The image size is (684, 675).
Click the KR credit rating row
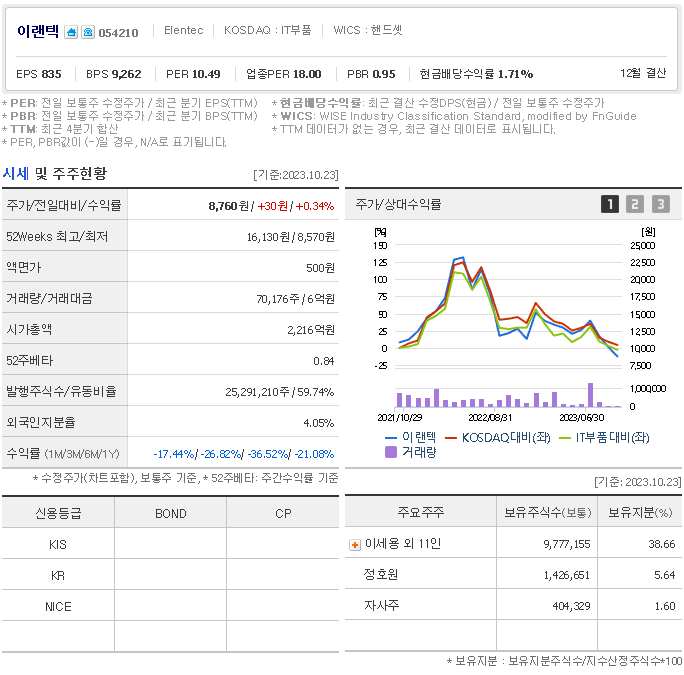pyautogui.click(x=170, y=575)
